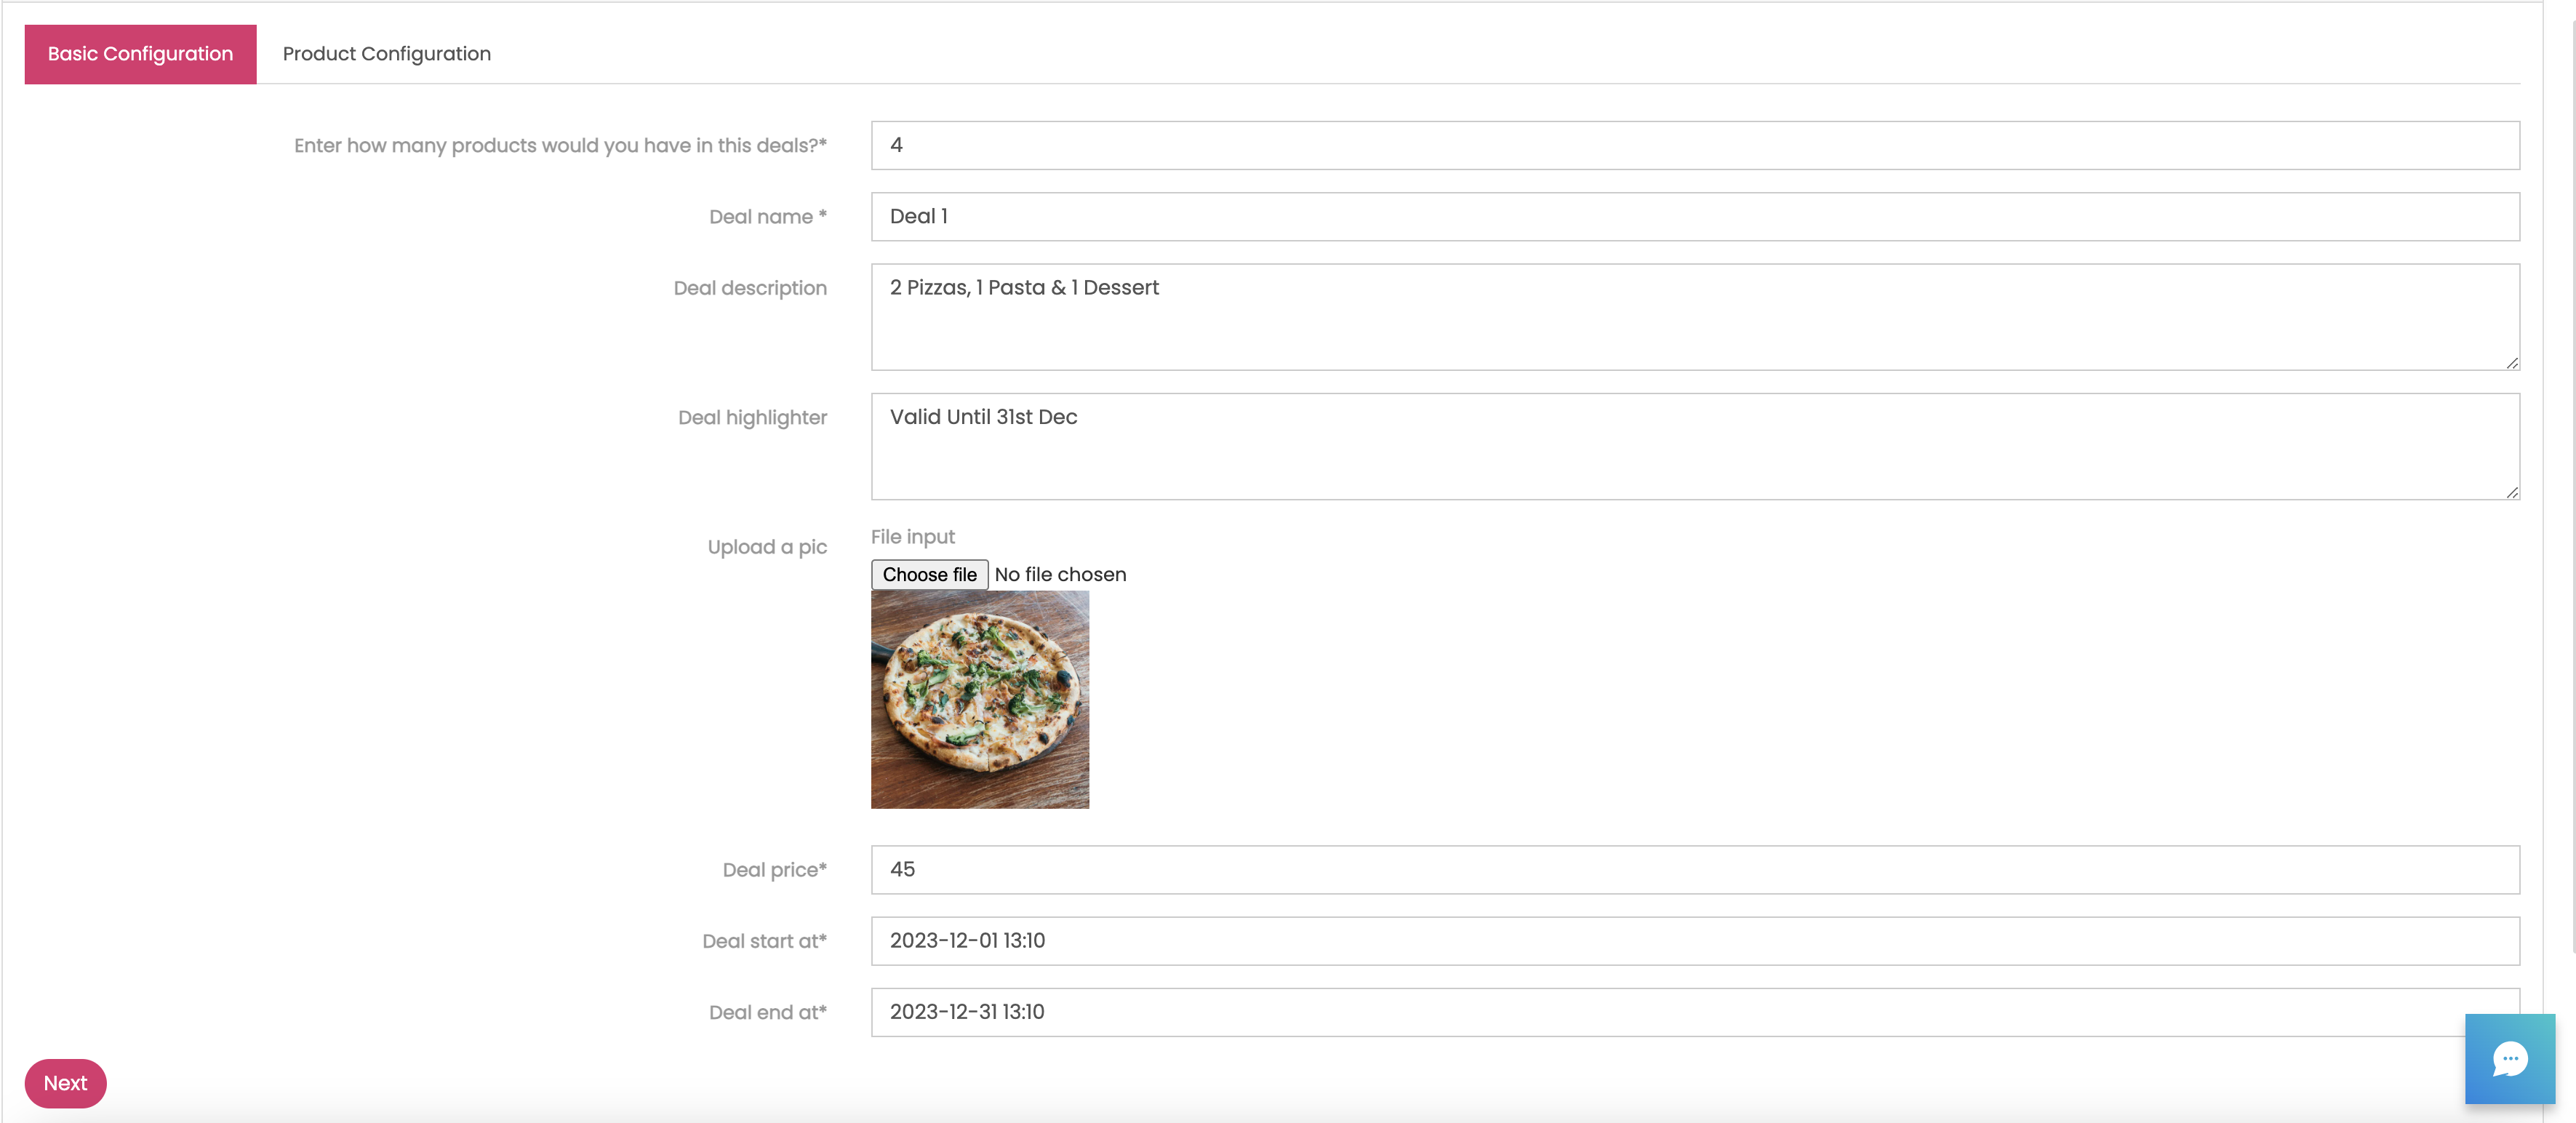Open the chat support widget icon
The height and width of the screenshot is (1123, 2576).
tap(2509, 1058)
